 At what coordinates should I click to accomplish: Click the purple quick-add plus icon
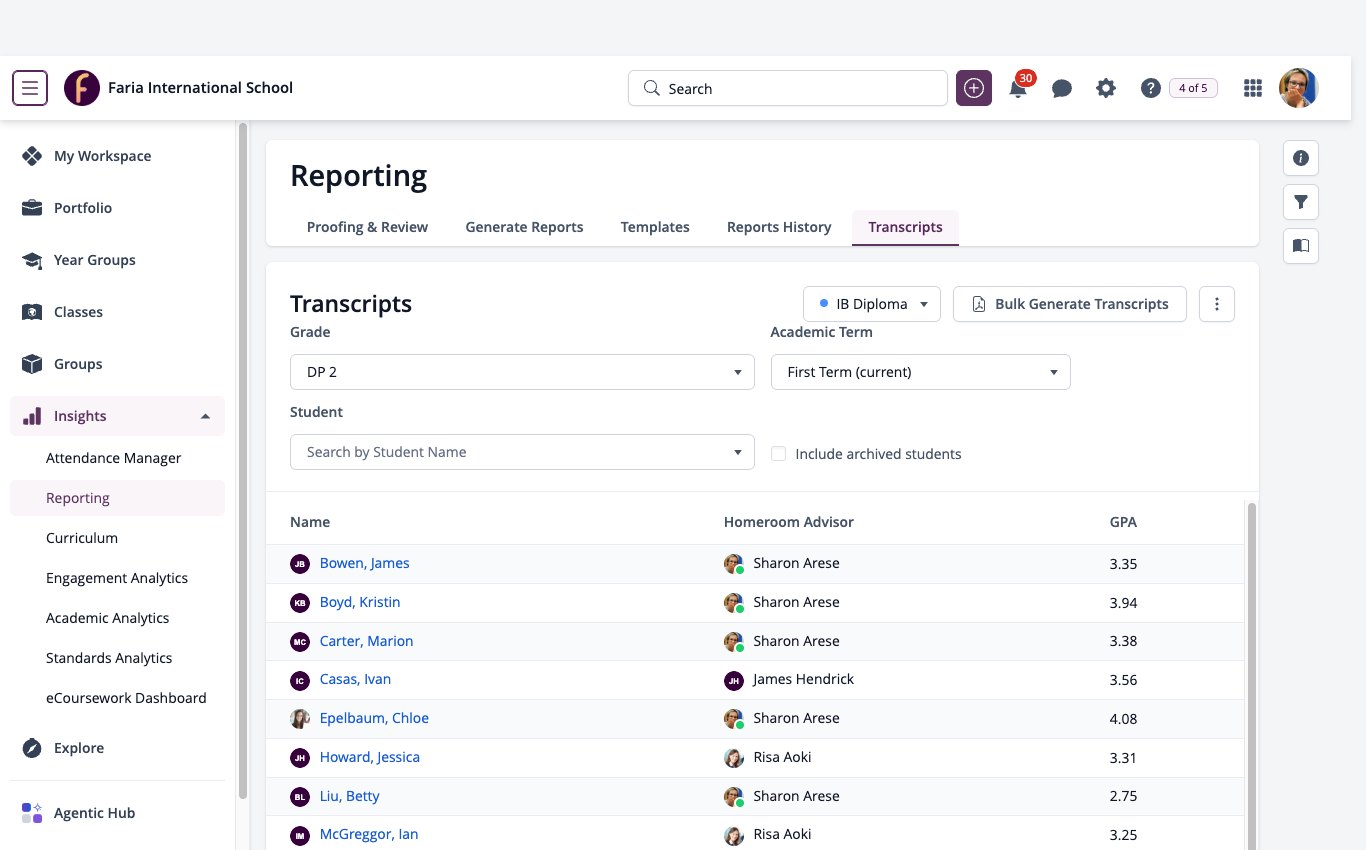coord(974,88)
